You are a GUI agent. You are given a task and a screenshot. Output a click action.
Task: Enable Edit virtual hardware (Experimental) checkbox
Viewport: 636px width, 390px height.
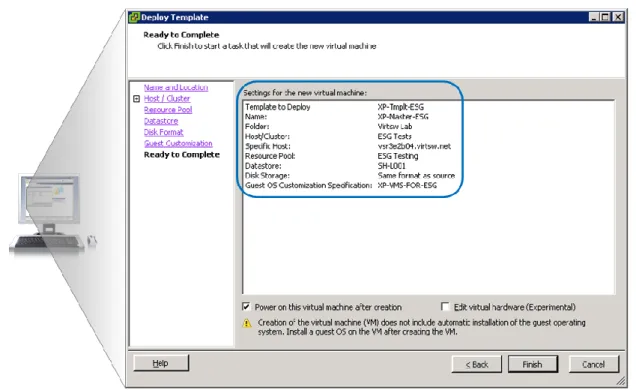(x=445, y=306)
